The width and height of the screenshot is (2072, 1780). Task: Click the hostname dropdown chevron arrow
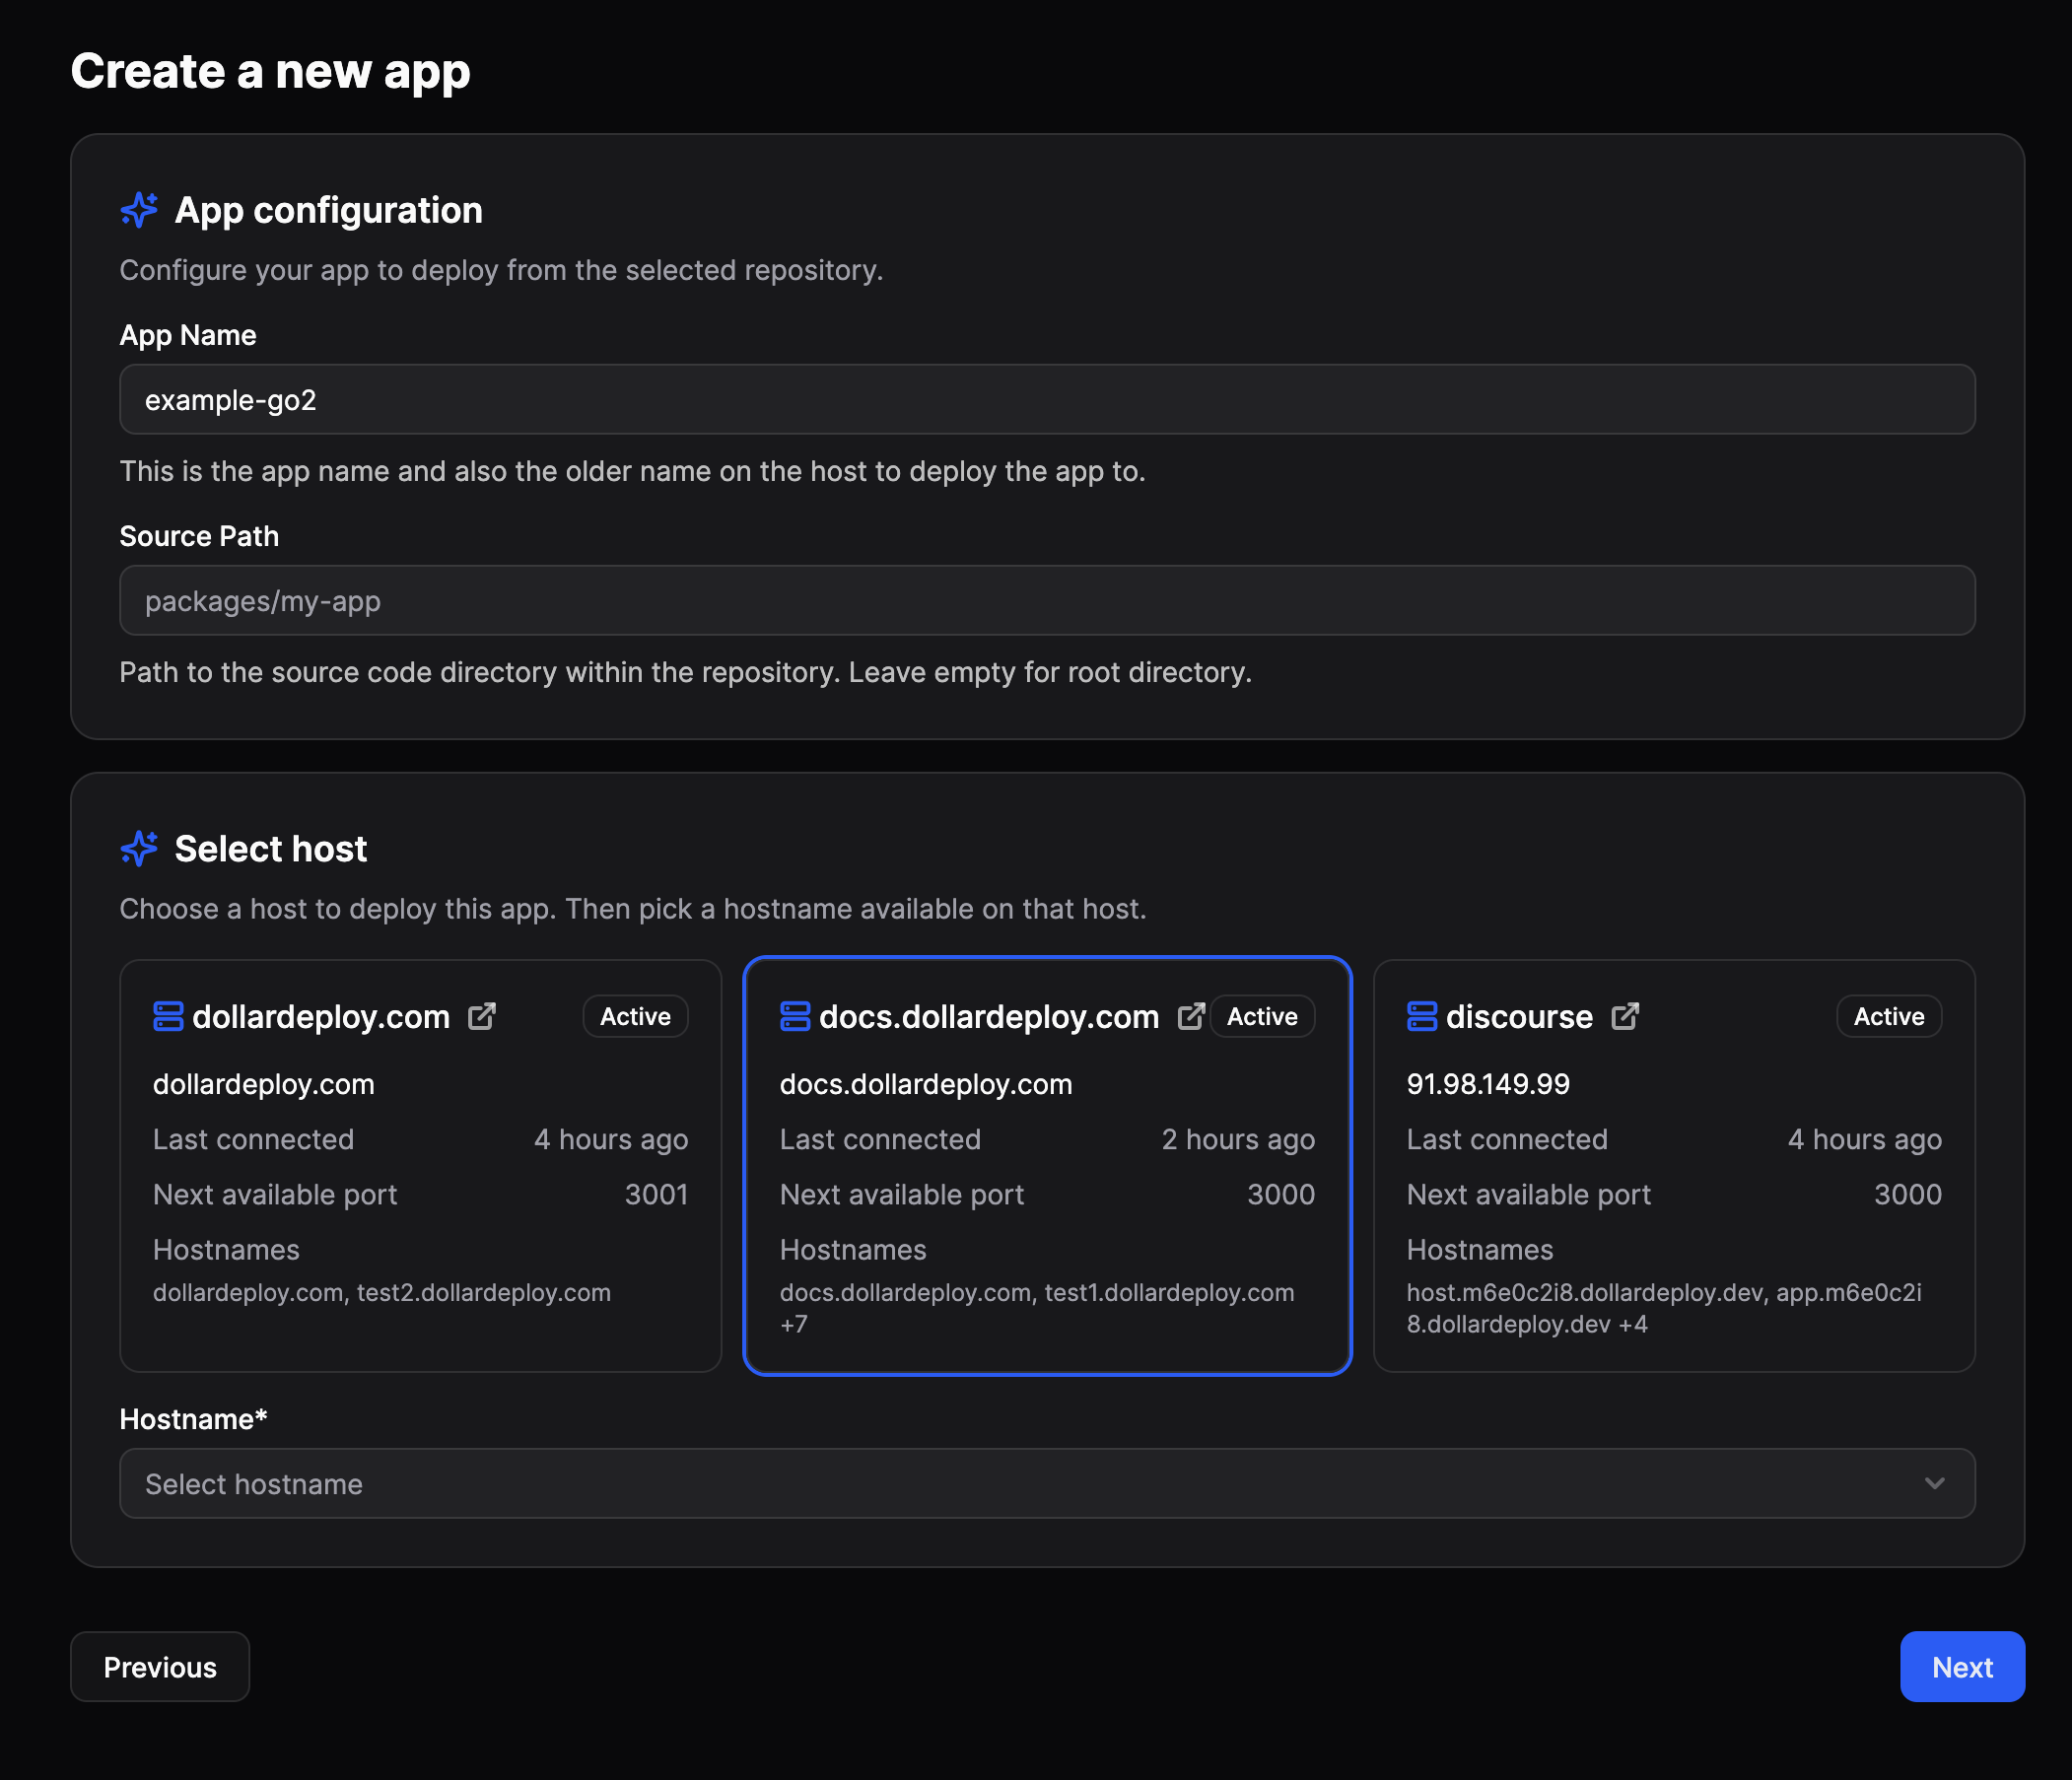tap(1934, 1483)
